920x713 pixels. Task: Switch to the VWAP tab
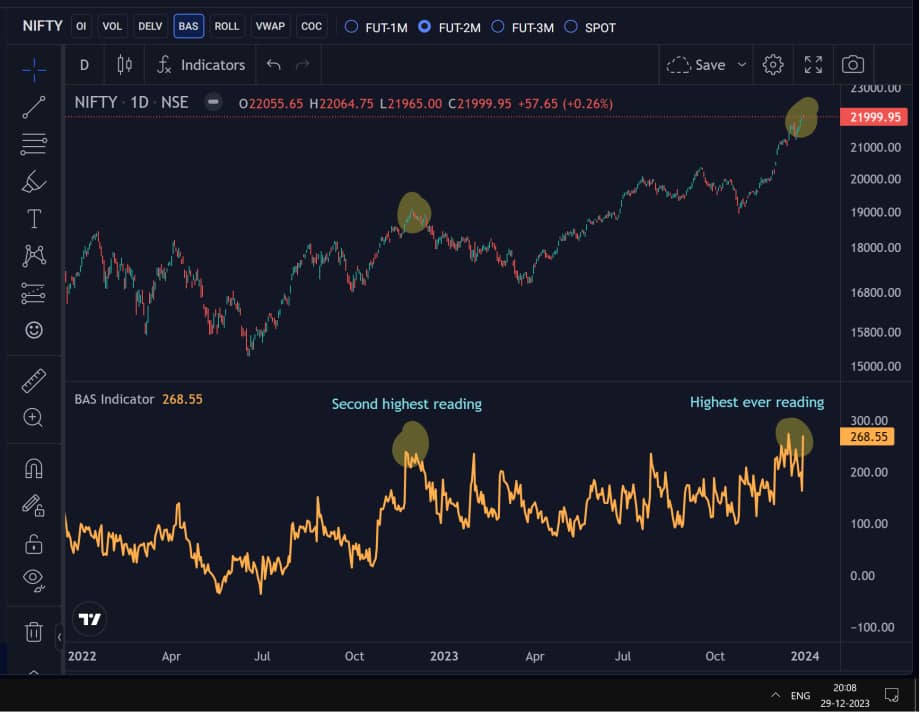(x=270, y=26)
